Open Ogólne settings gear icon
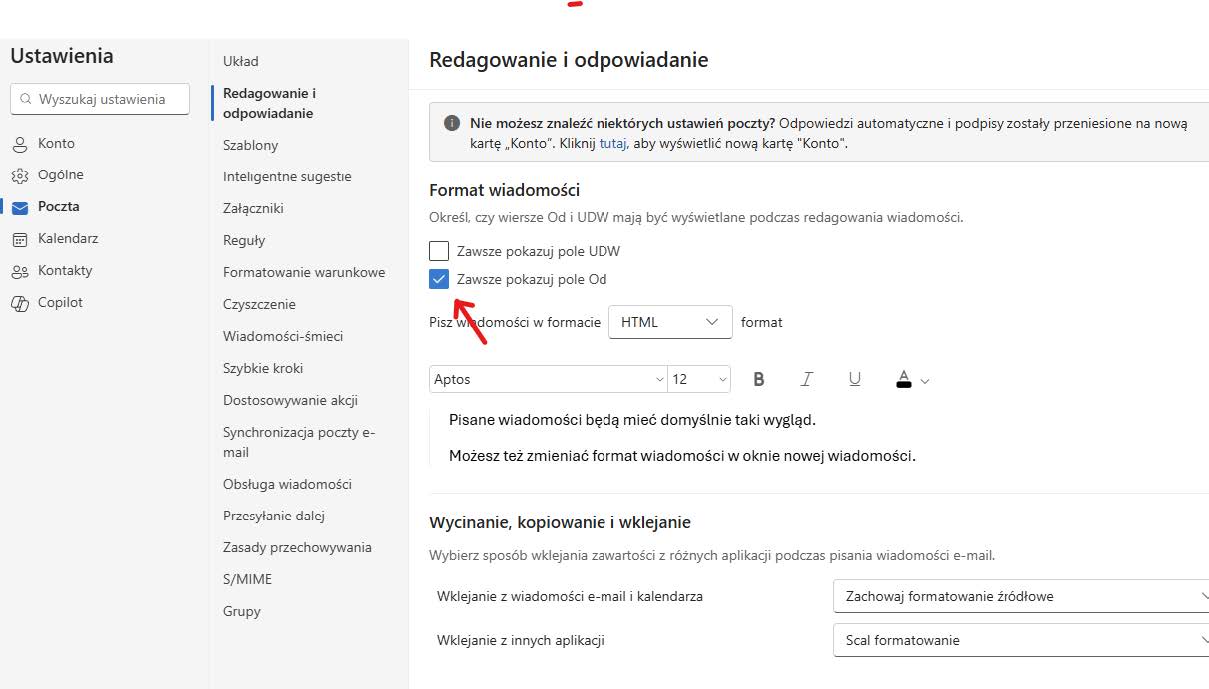Viewport: 1209px width, 689px height. click(20, 176)
